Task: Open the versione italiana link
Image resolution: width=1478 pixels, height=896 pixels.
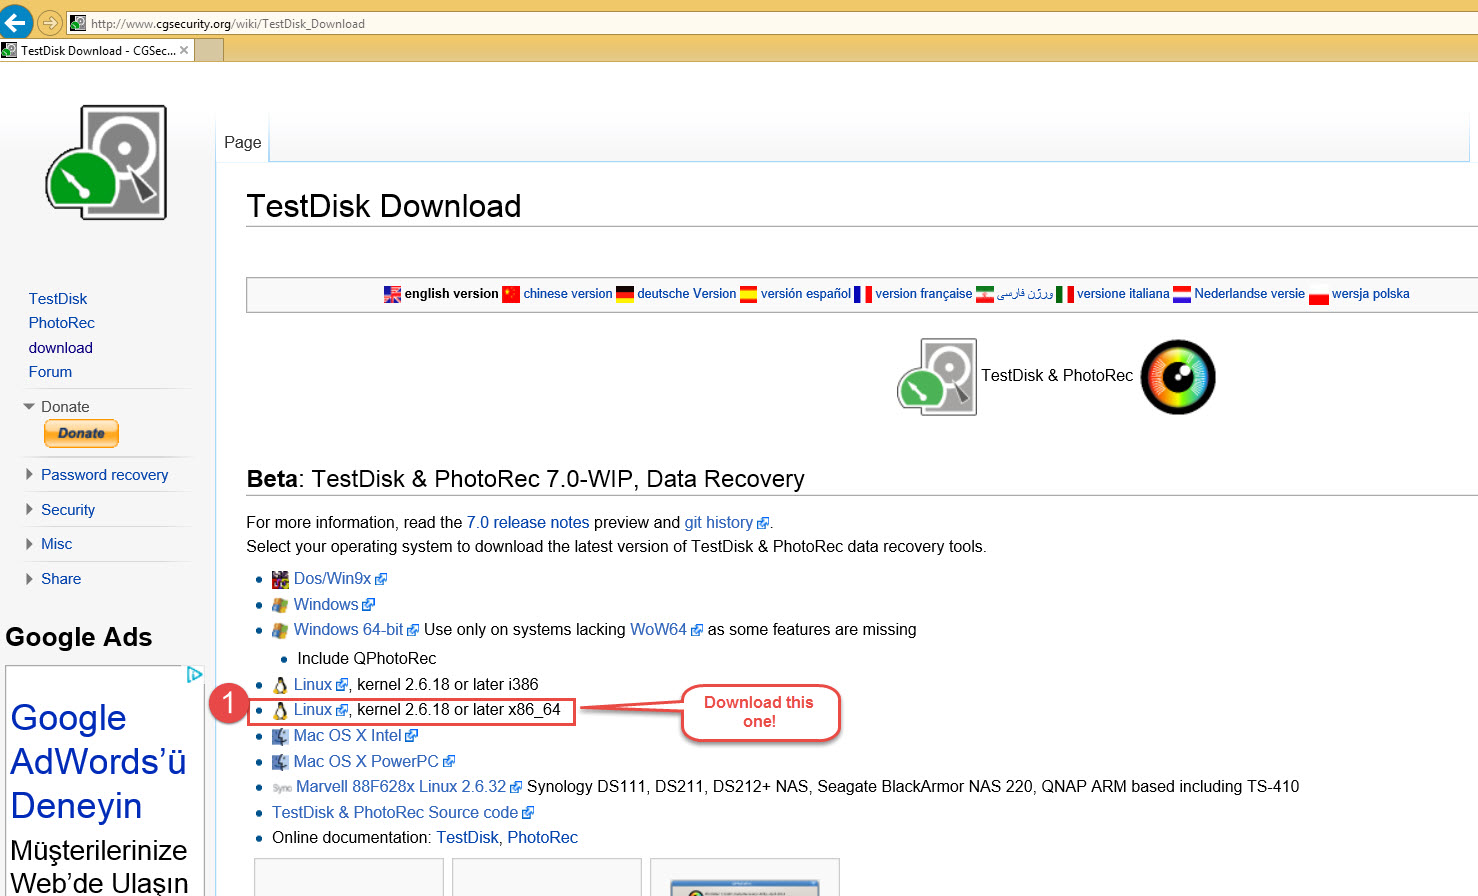Action: pos(1123,294)
